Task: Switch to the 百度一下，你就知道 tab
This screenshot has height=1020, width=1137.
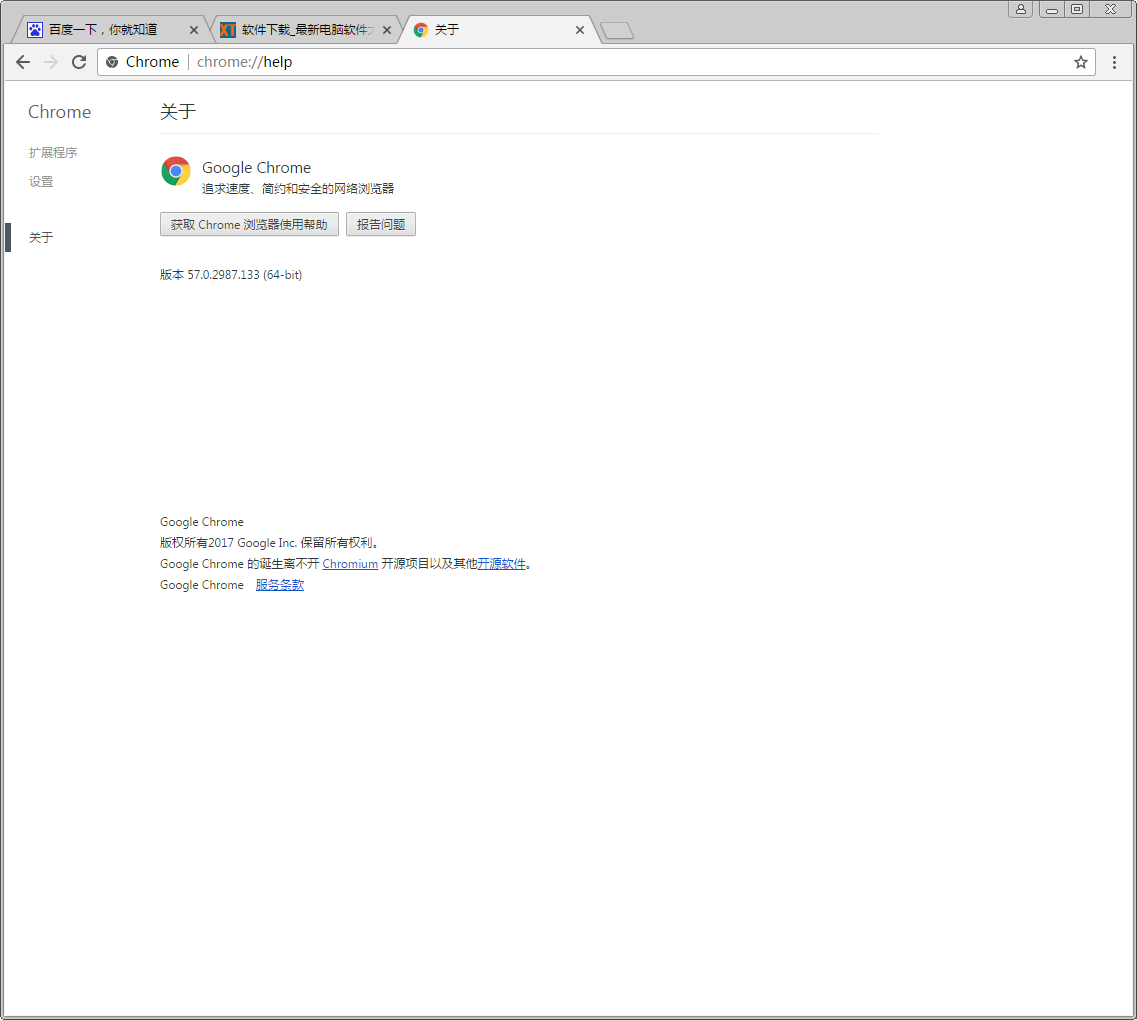Action: (110, 30)
